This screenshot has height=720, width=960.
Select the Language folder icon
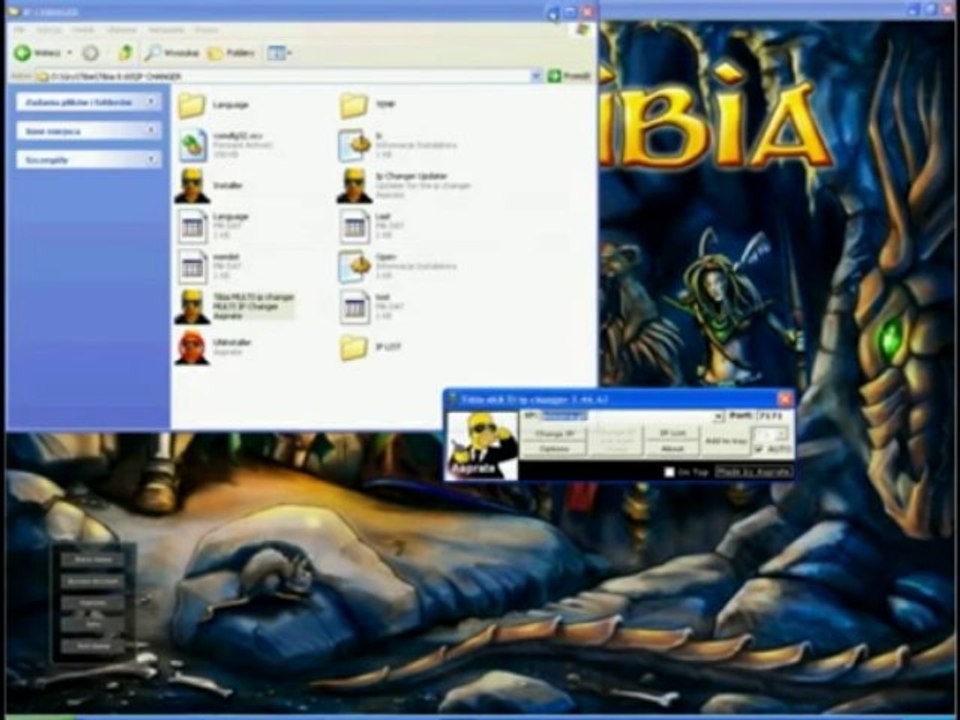(x=192, y=105)
